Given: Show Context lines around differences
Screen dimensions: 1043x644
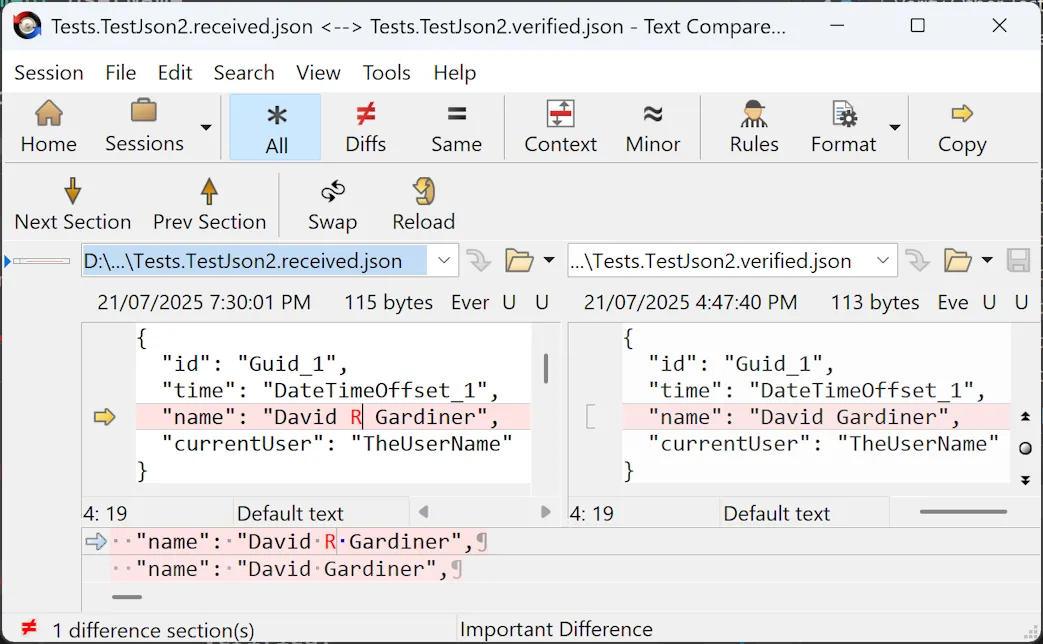Looking at the screenshot, I should (x=560, y=126).
